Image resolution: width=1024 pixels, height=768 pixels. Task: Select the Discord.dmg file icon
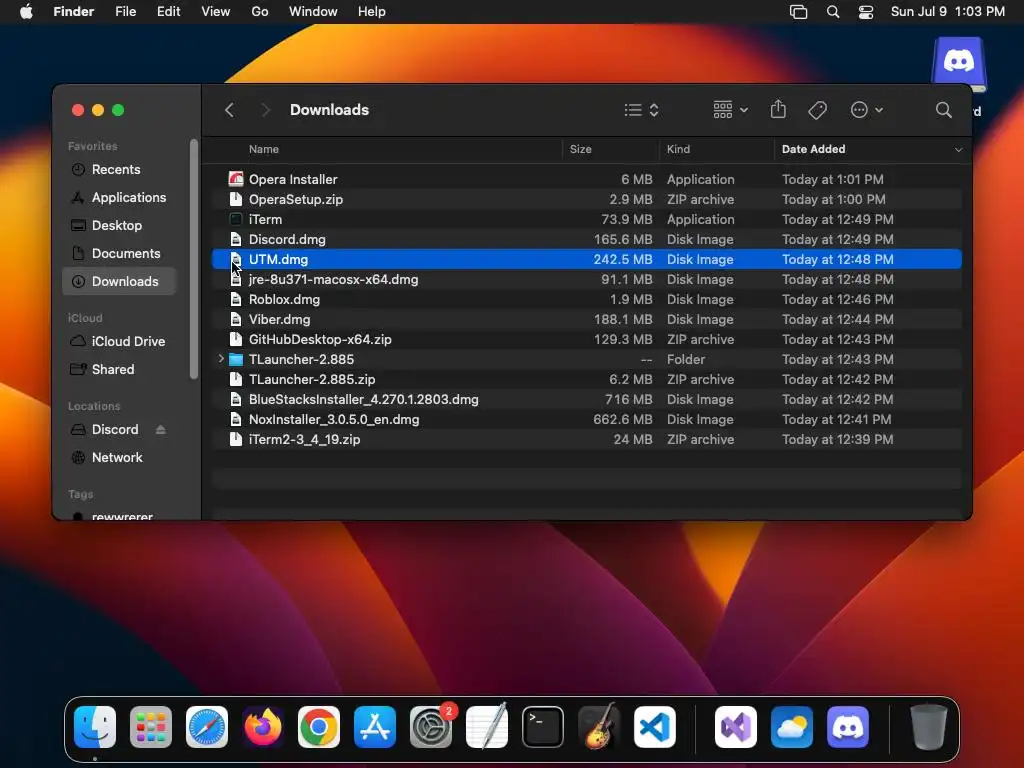point(236,240)
